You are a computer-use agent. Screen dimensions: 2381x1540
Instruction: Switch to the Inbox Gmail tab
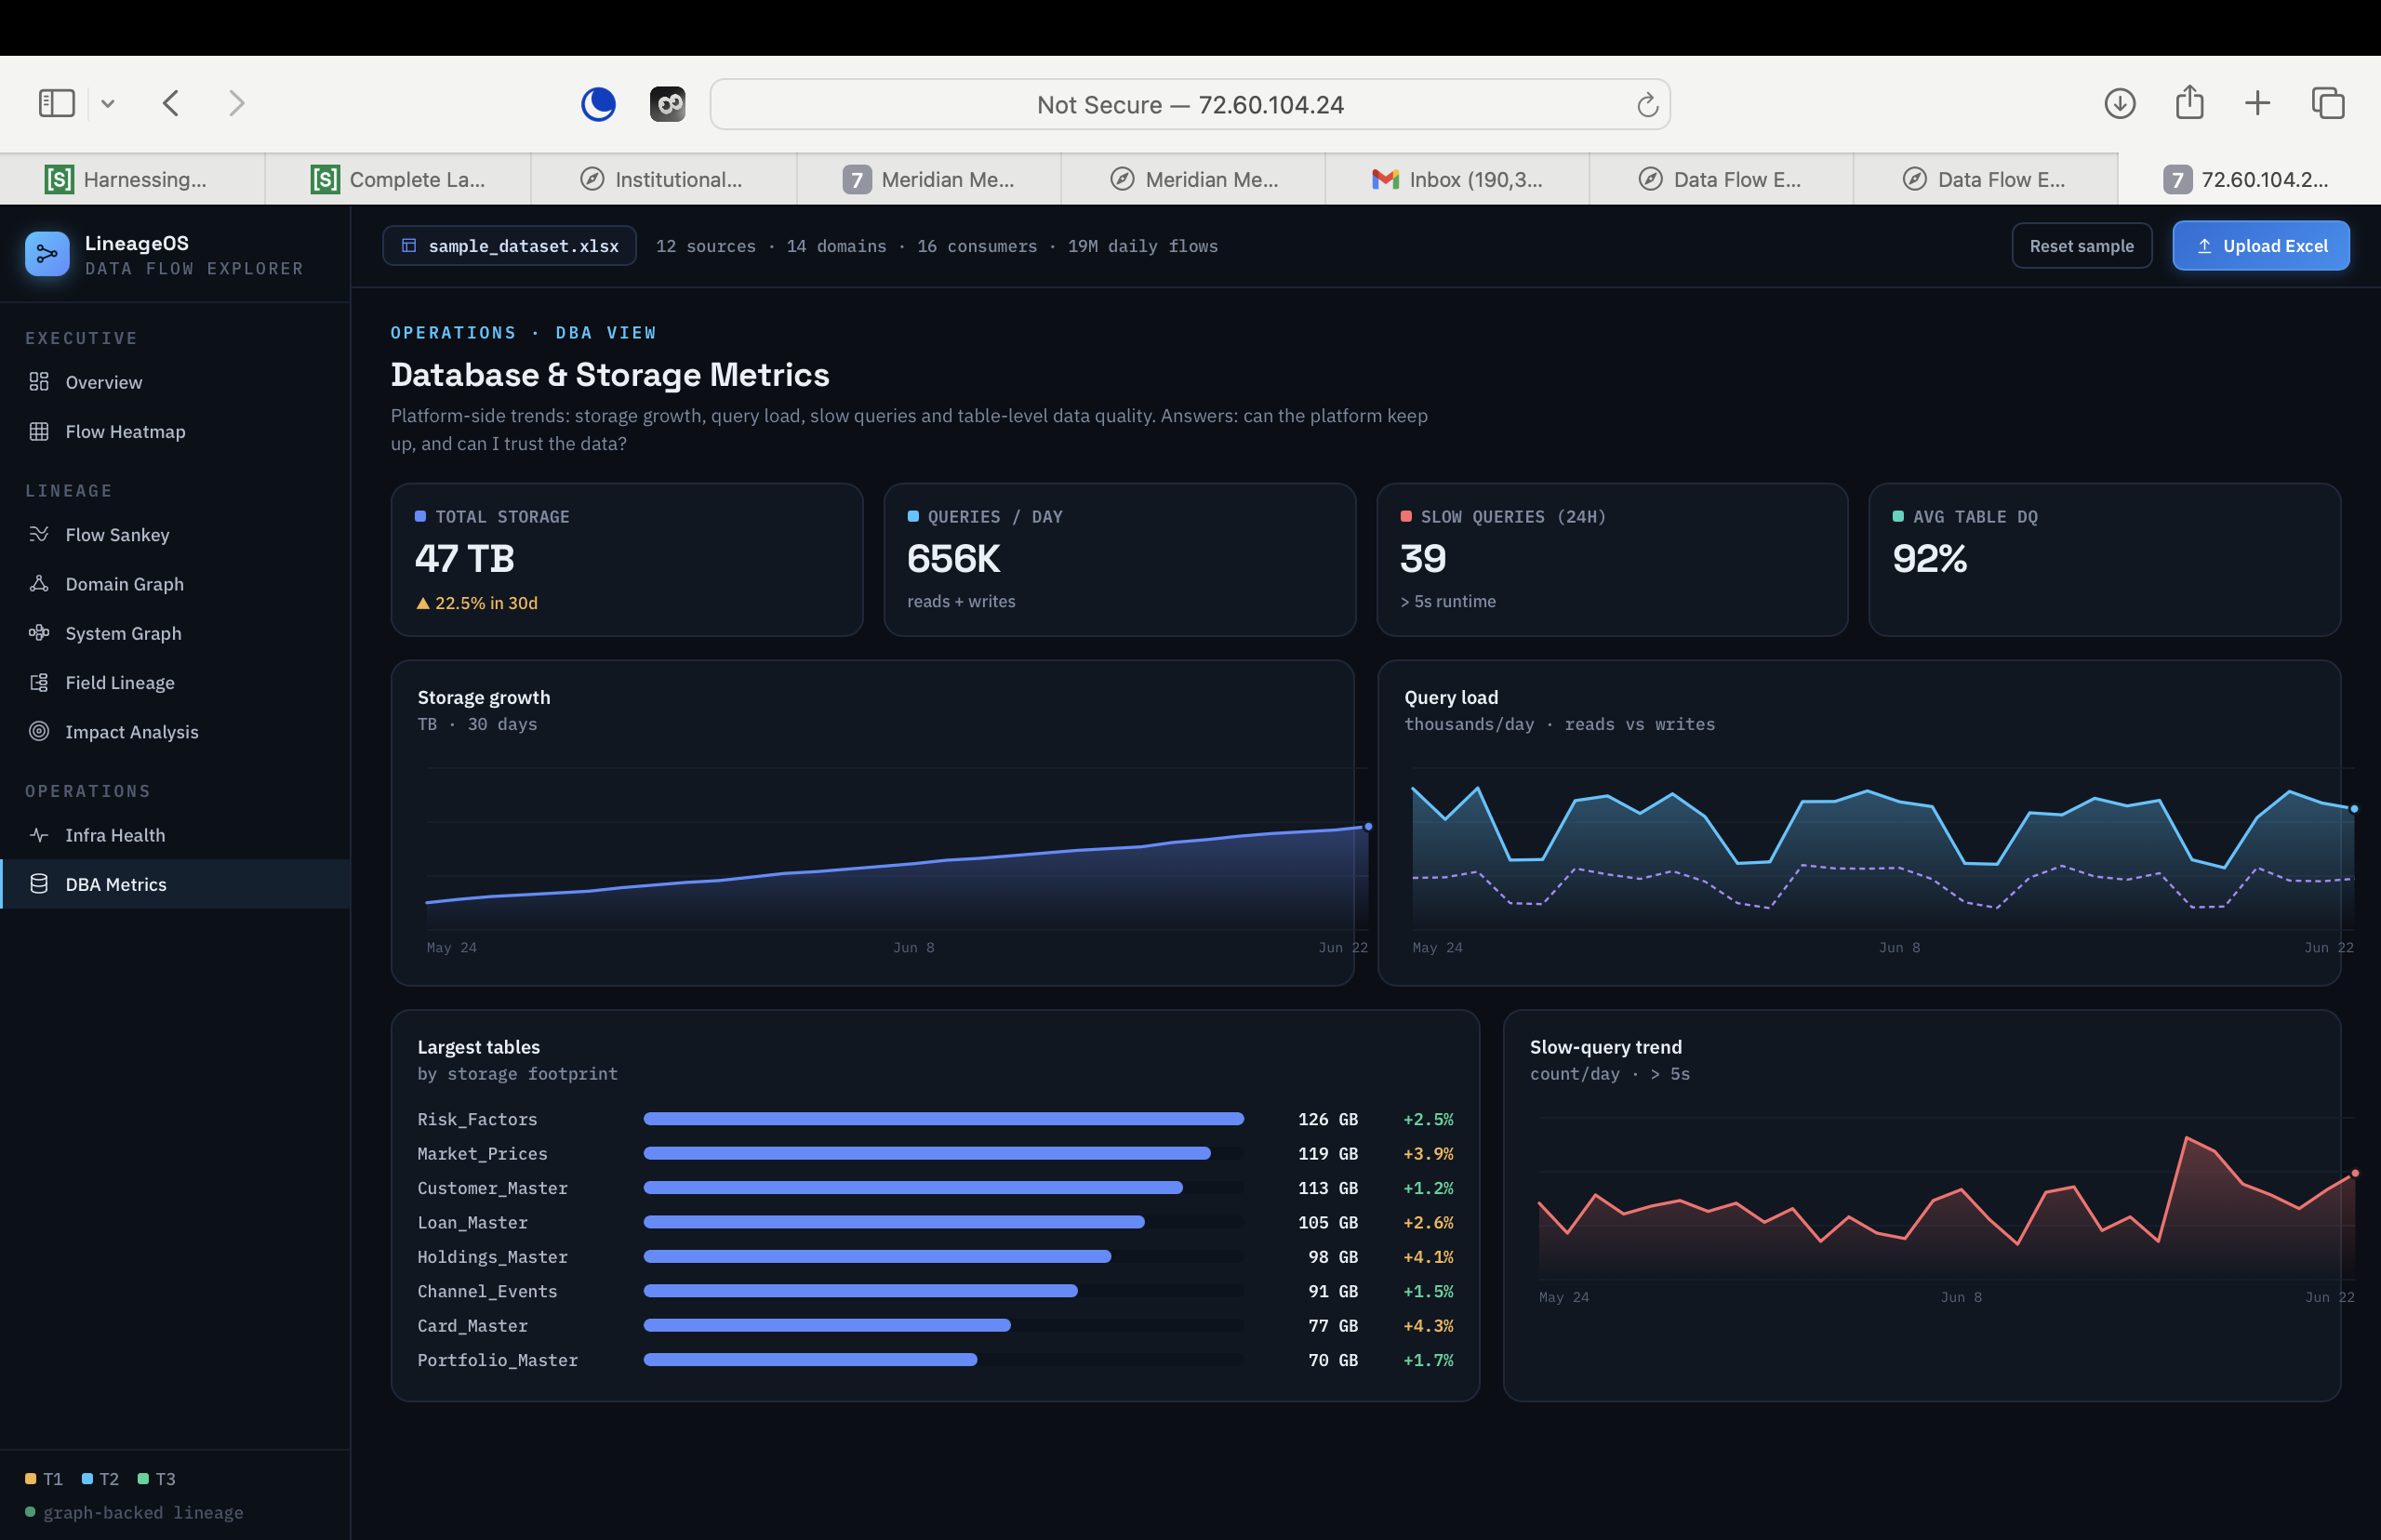[x=1457, y=179]
